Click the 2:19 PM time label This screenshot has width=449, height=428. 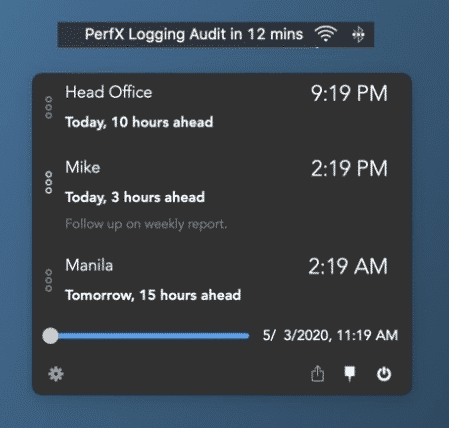tap(349, 168)
